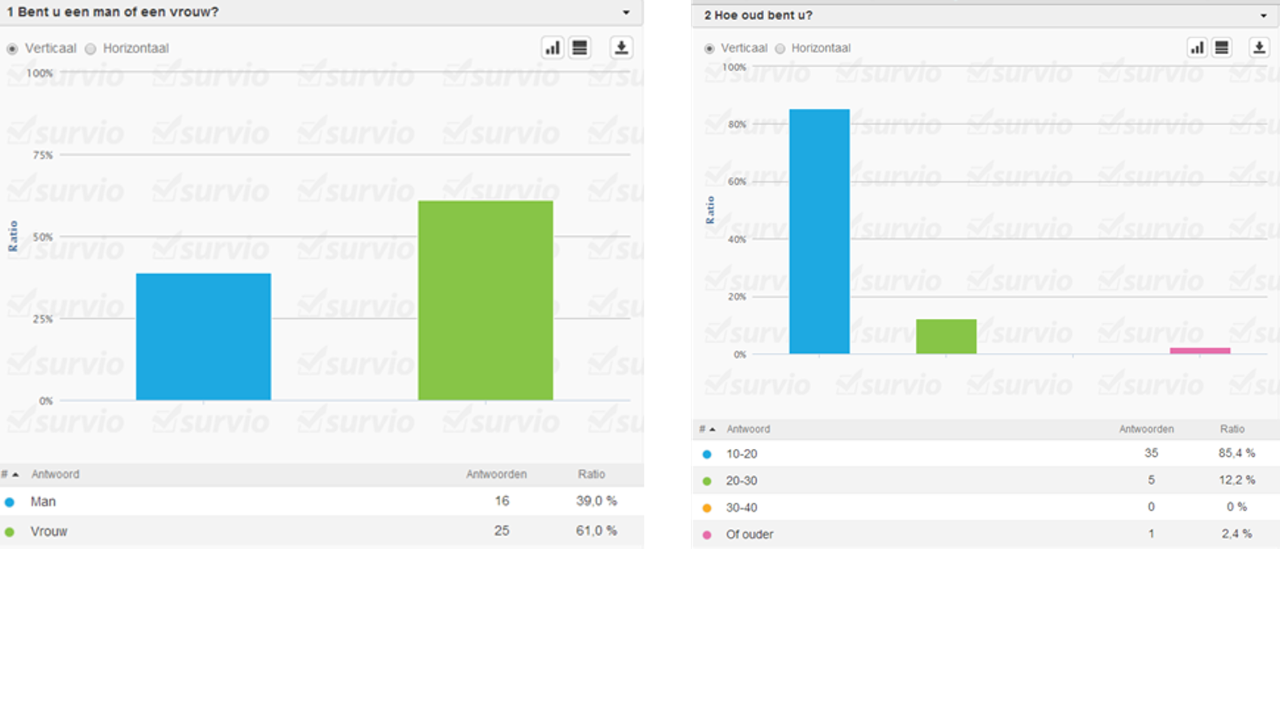Click table view icon in question 2
The image size is (1280, 720).
tap(1222, 48)
